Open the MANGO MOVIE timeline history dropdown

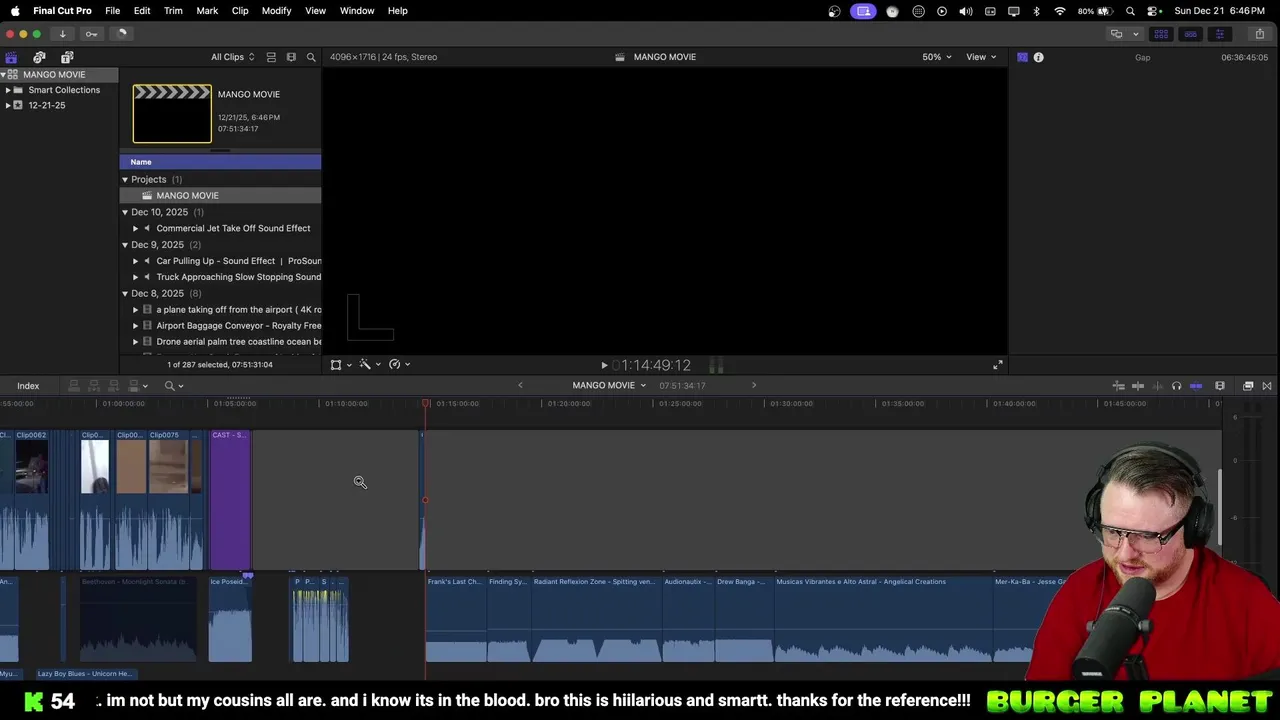609,386
